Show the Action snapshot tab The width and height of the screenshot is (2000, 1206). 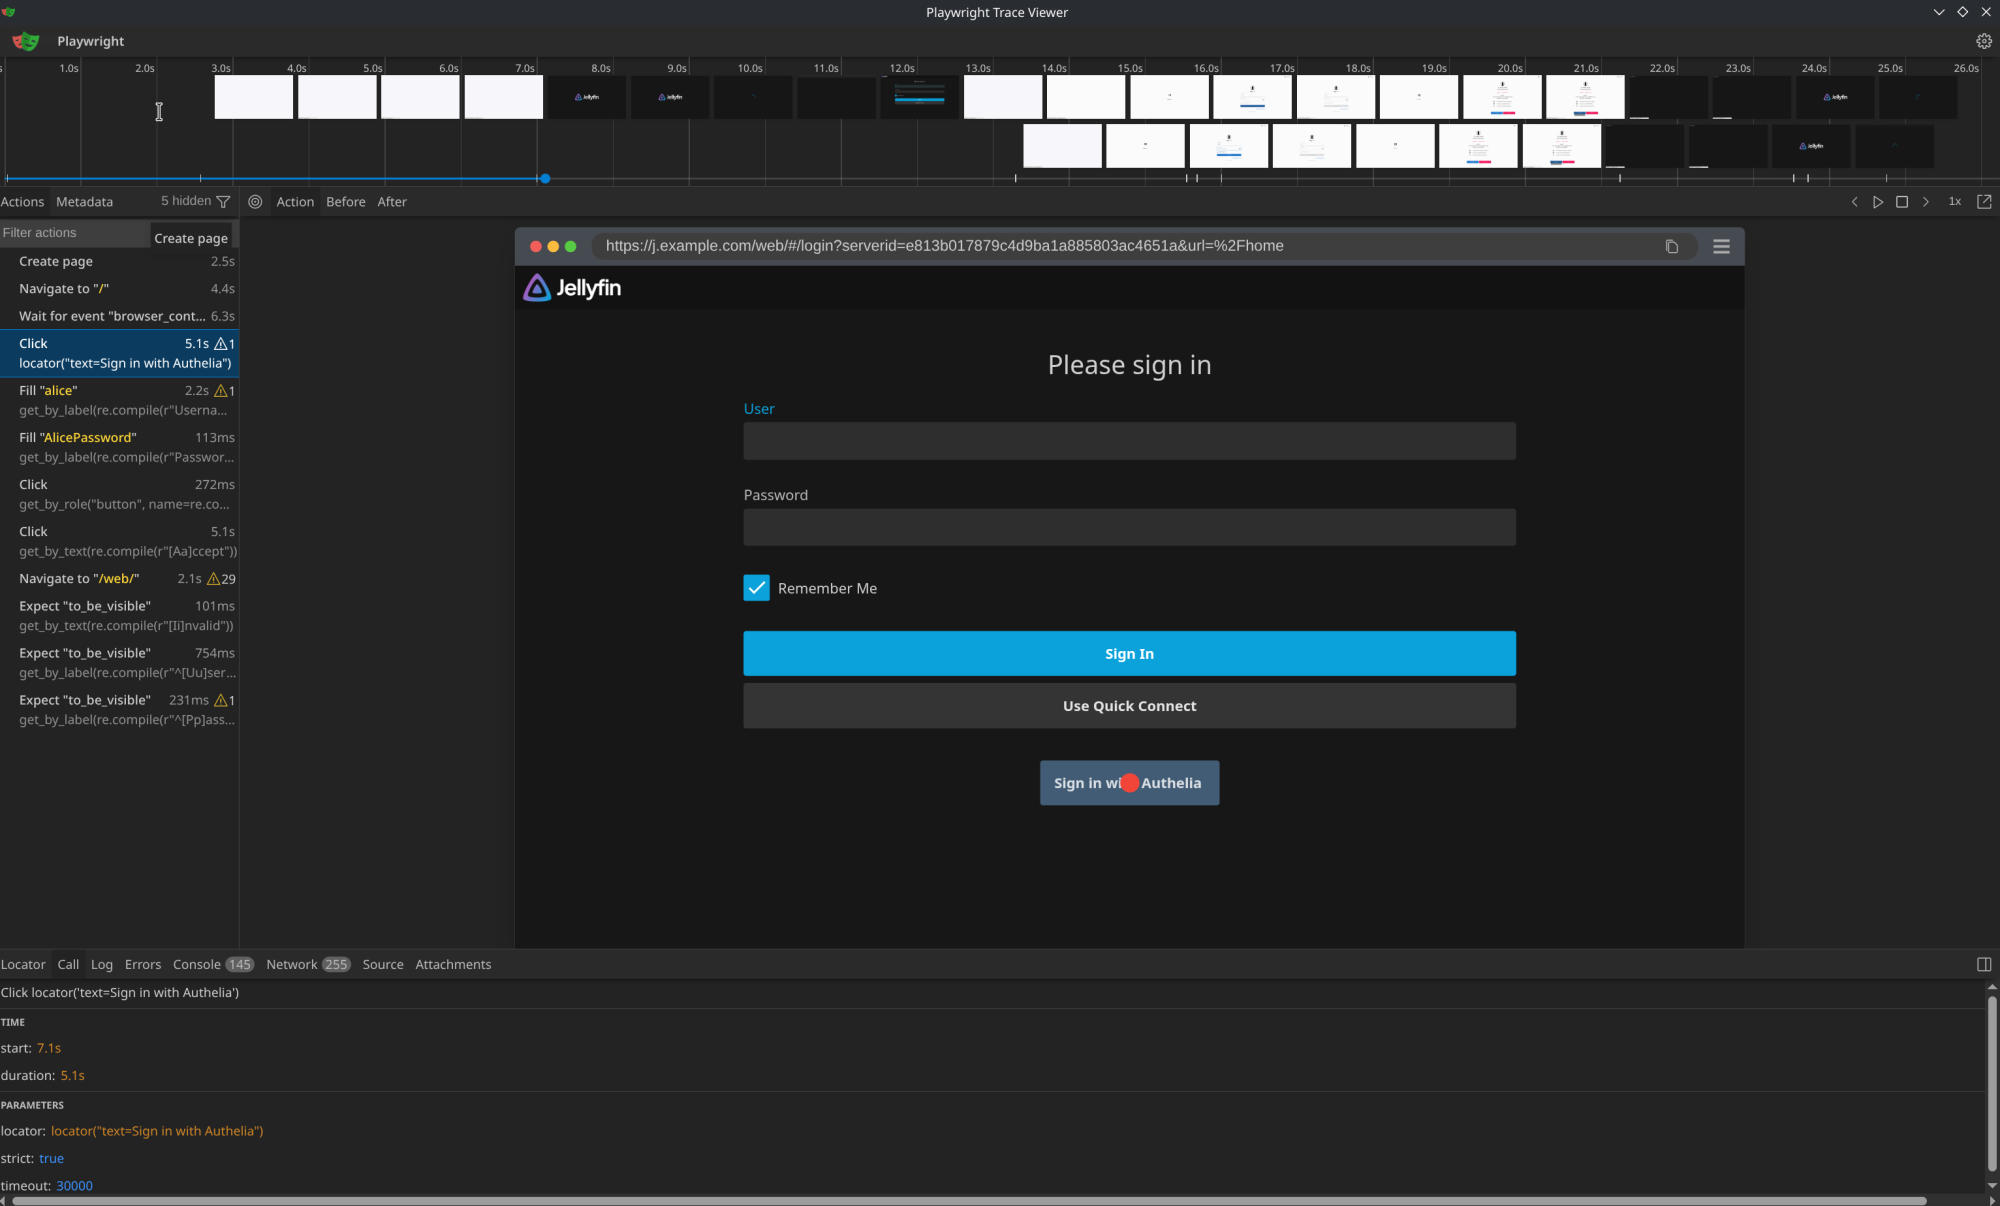(x=295, y=202)
